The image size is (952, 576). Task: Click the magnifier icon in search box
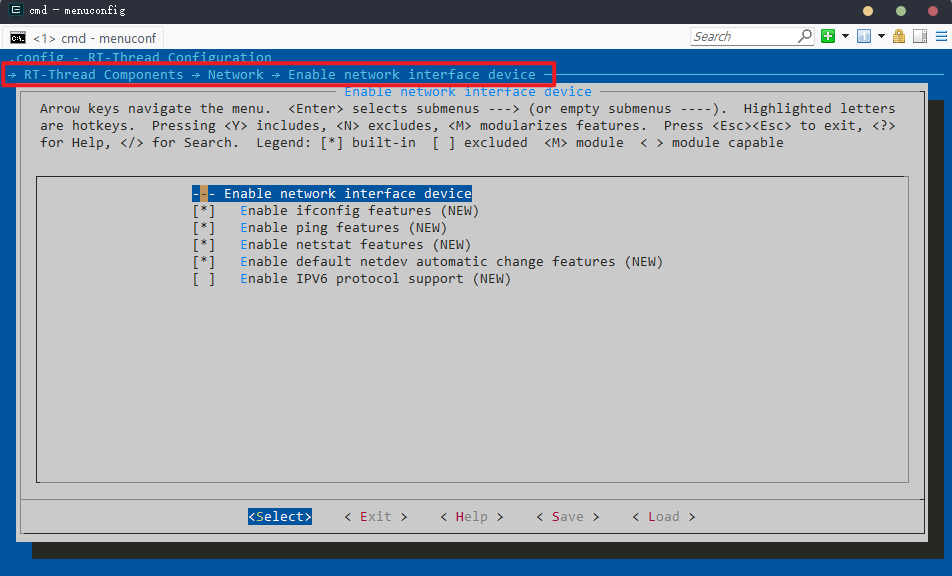pos(805,37)
